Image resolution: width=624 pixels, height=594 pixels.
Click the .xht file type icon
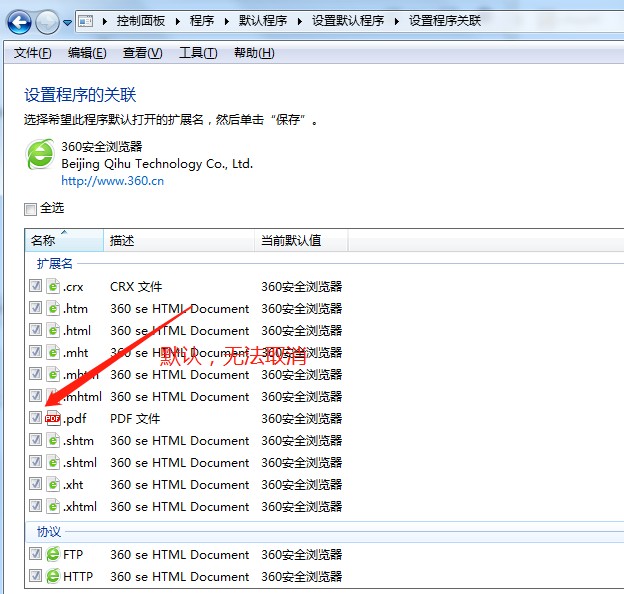tap(53, 484)
